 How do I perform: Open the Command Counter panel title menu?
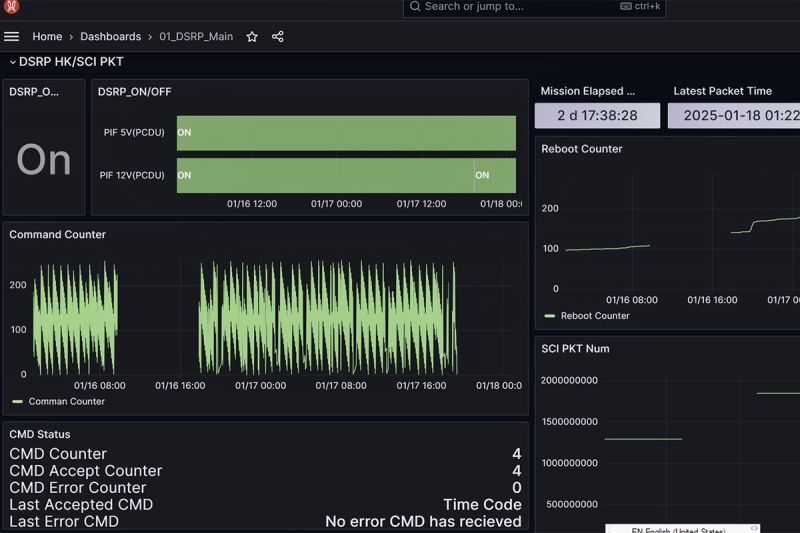pos(57,235)
